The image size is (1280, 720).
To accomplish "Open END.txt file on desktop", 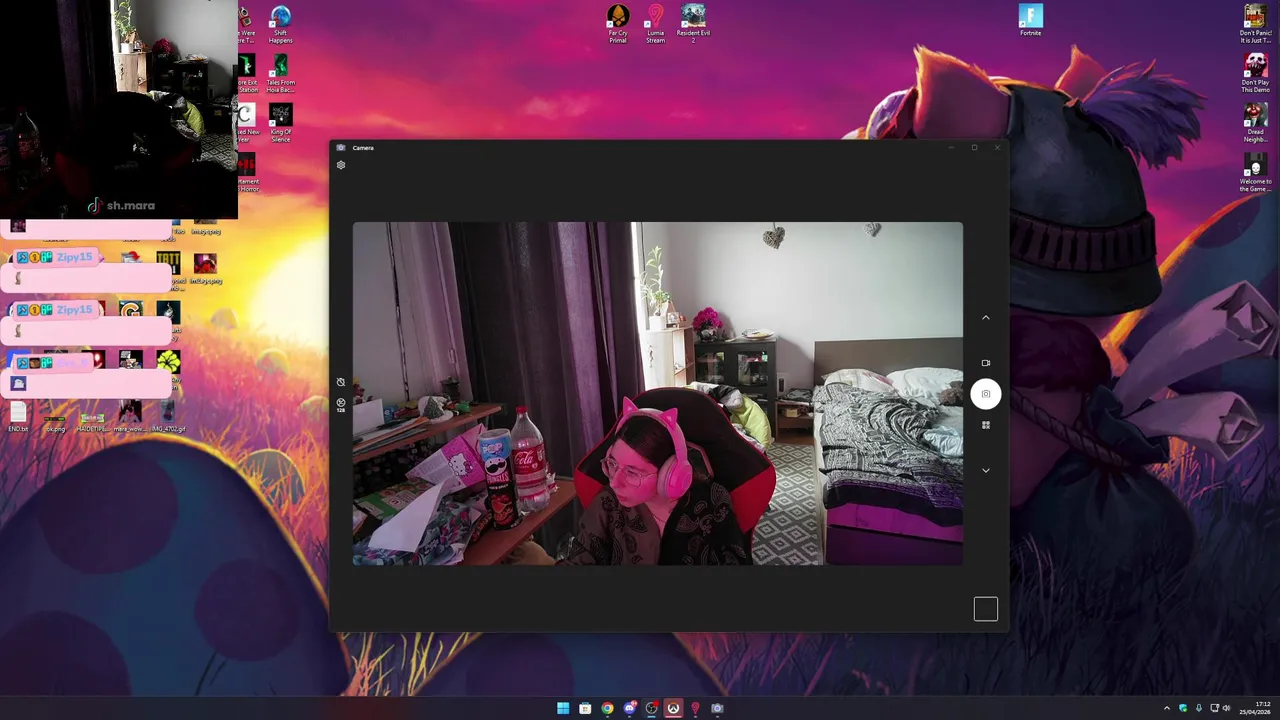I will [x=18, y=417].
